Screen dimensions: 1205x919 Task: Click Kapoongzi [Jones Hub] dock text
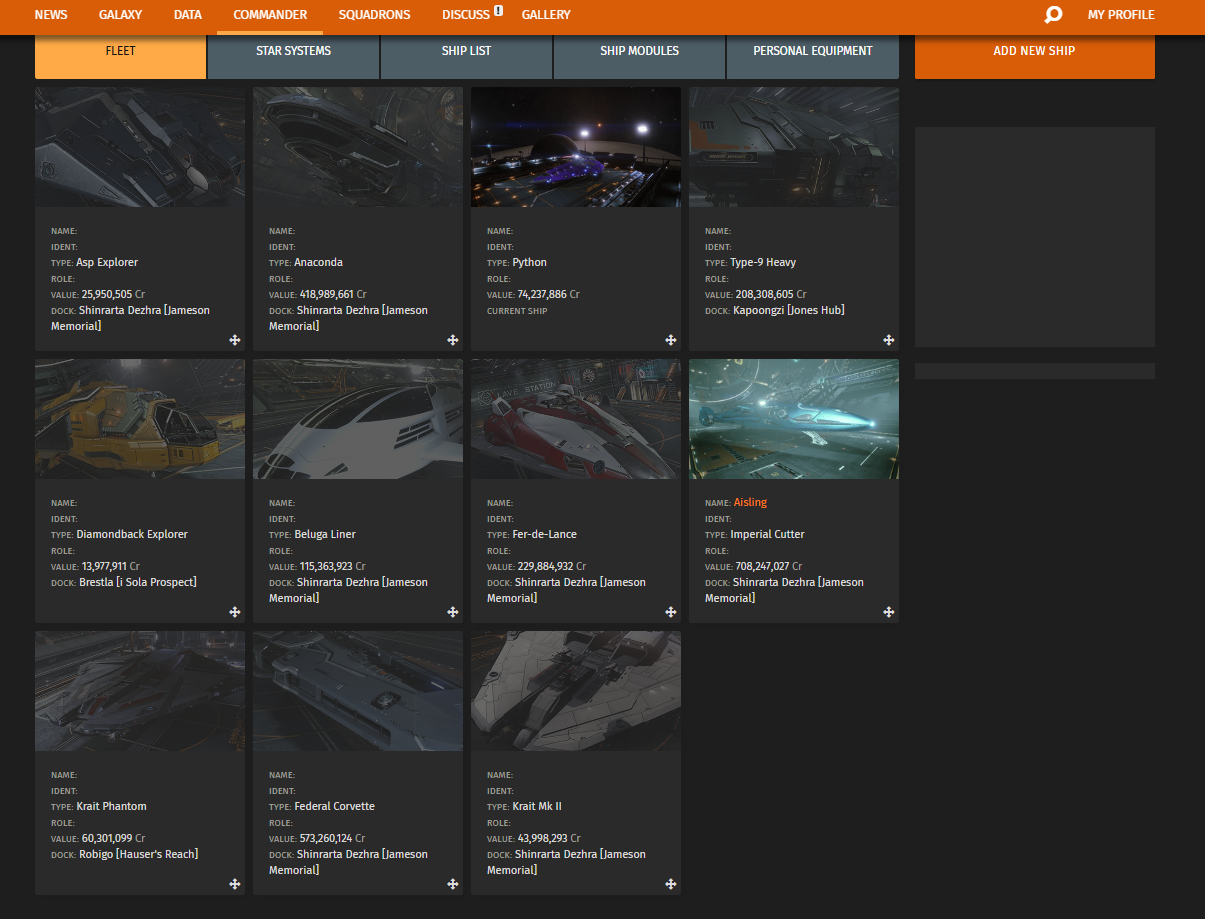pos(788,310)
